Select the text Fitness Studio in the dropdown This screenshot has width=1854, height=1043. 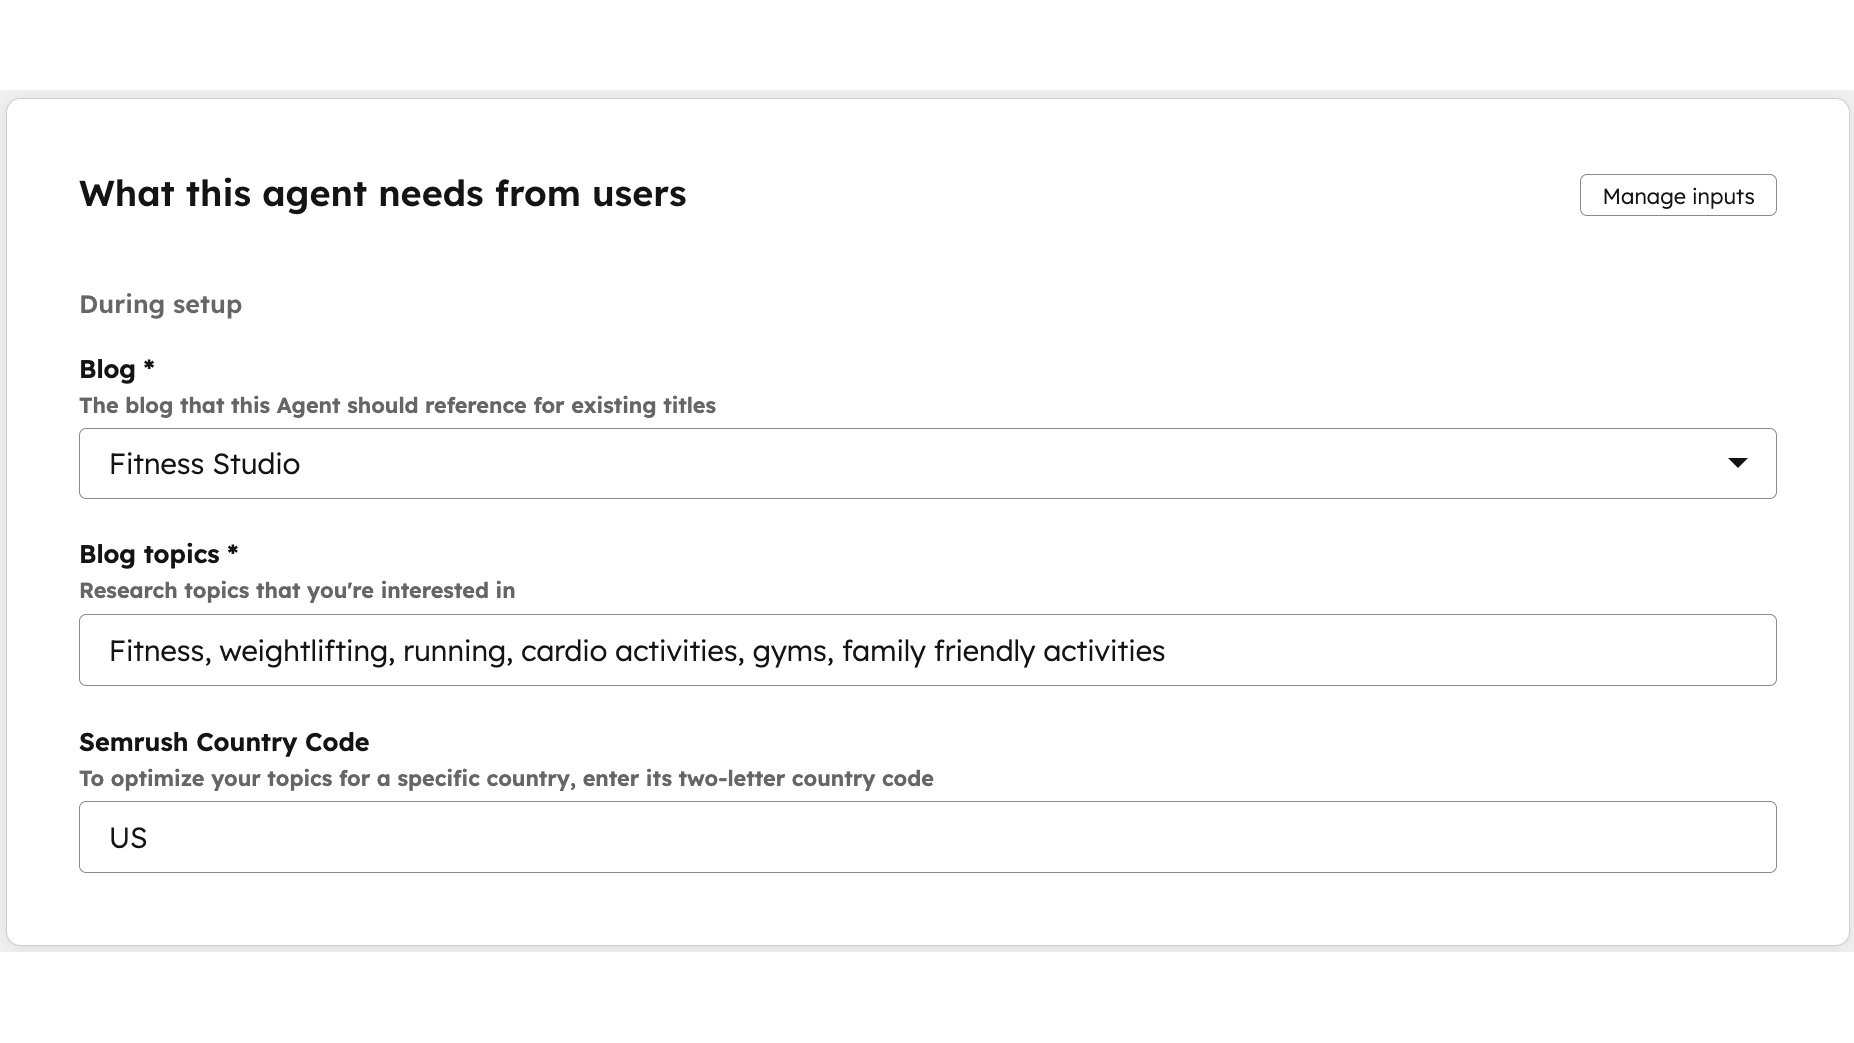(x=204, y=463)
